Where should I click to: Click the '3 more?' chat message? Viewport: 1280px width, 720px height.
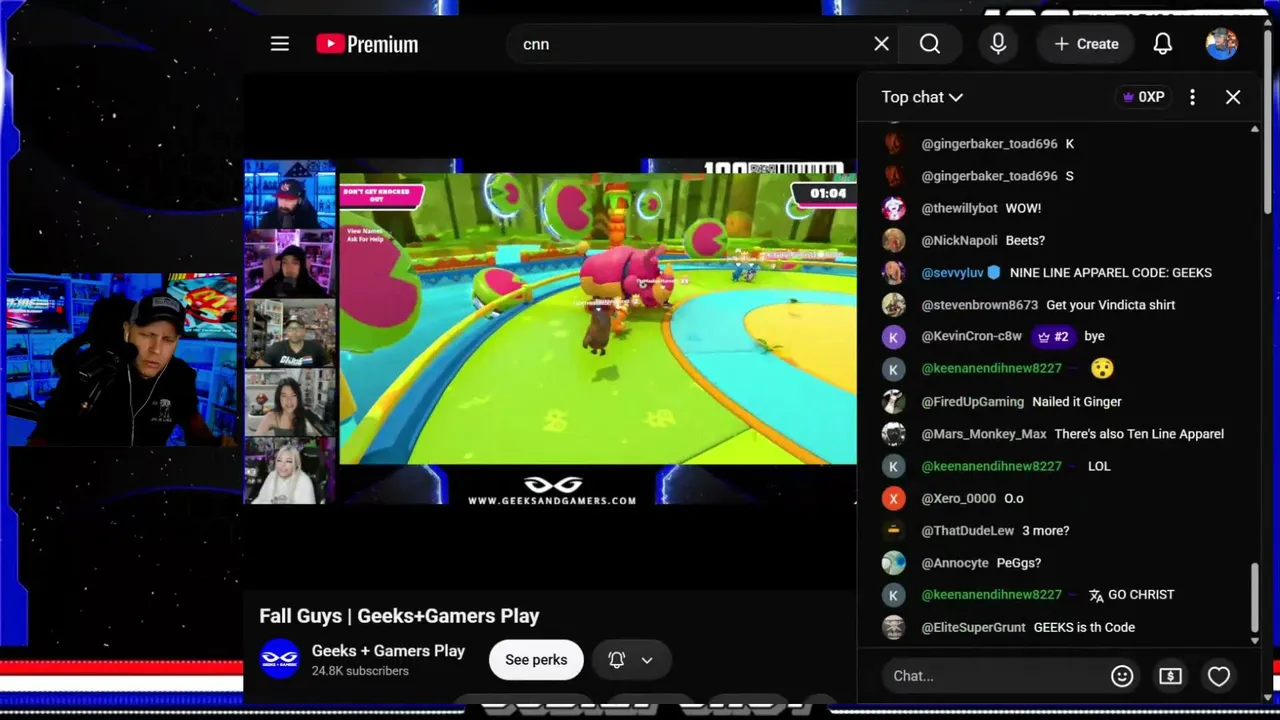pos(1046,530)
